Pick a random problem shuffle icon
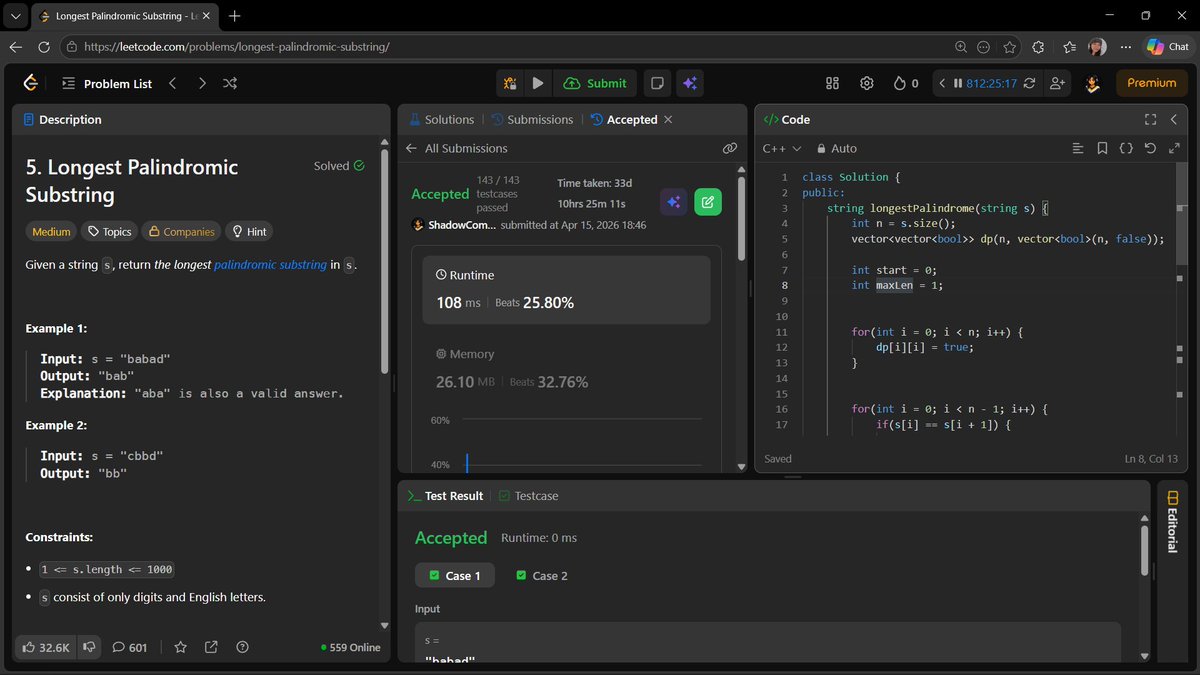 click(x=230, y=83)
